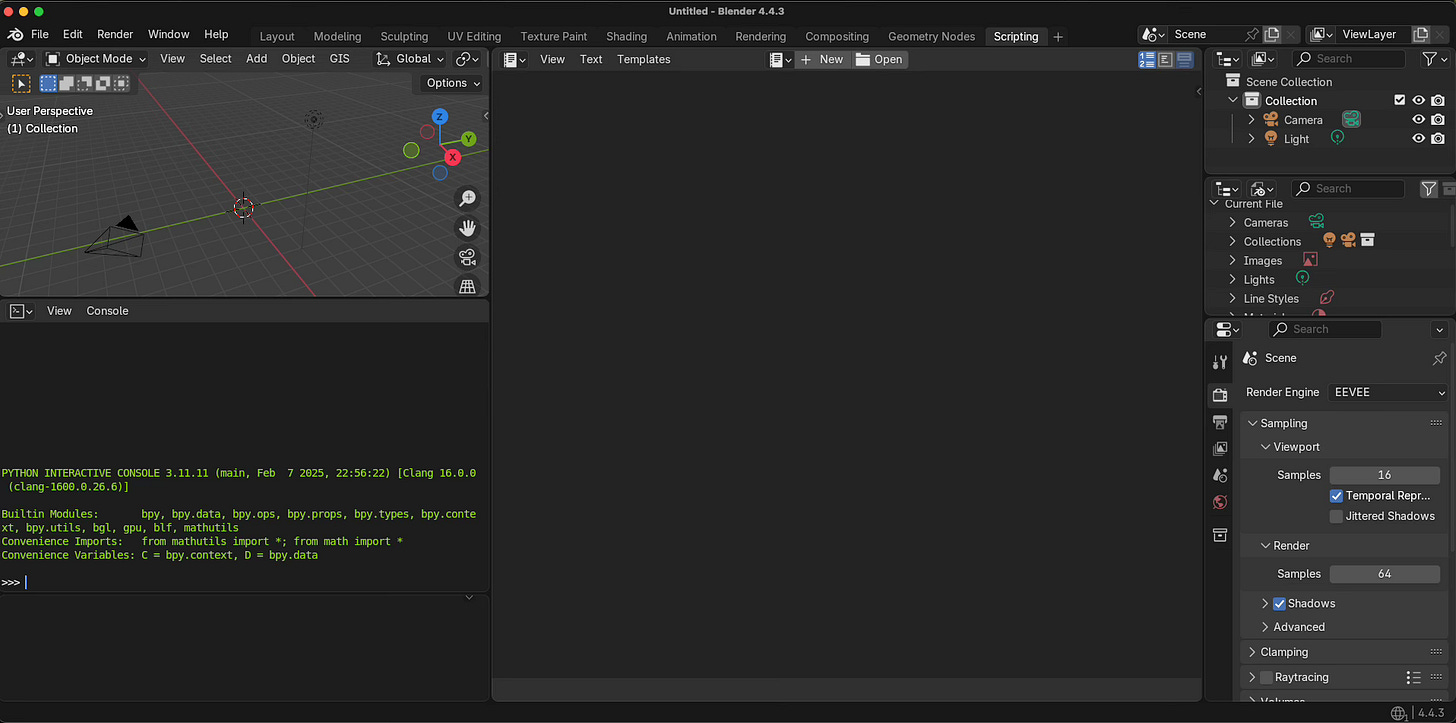Select the Tweak tool in viewport
Image resolution: width=1456 pixels, height=723 pixels.
click(x=21, y=84)
